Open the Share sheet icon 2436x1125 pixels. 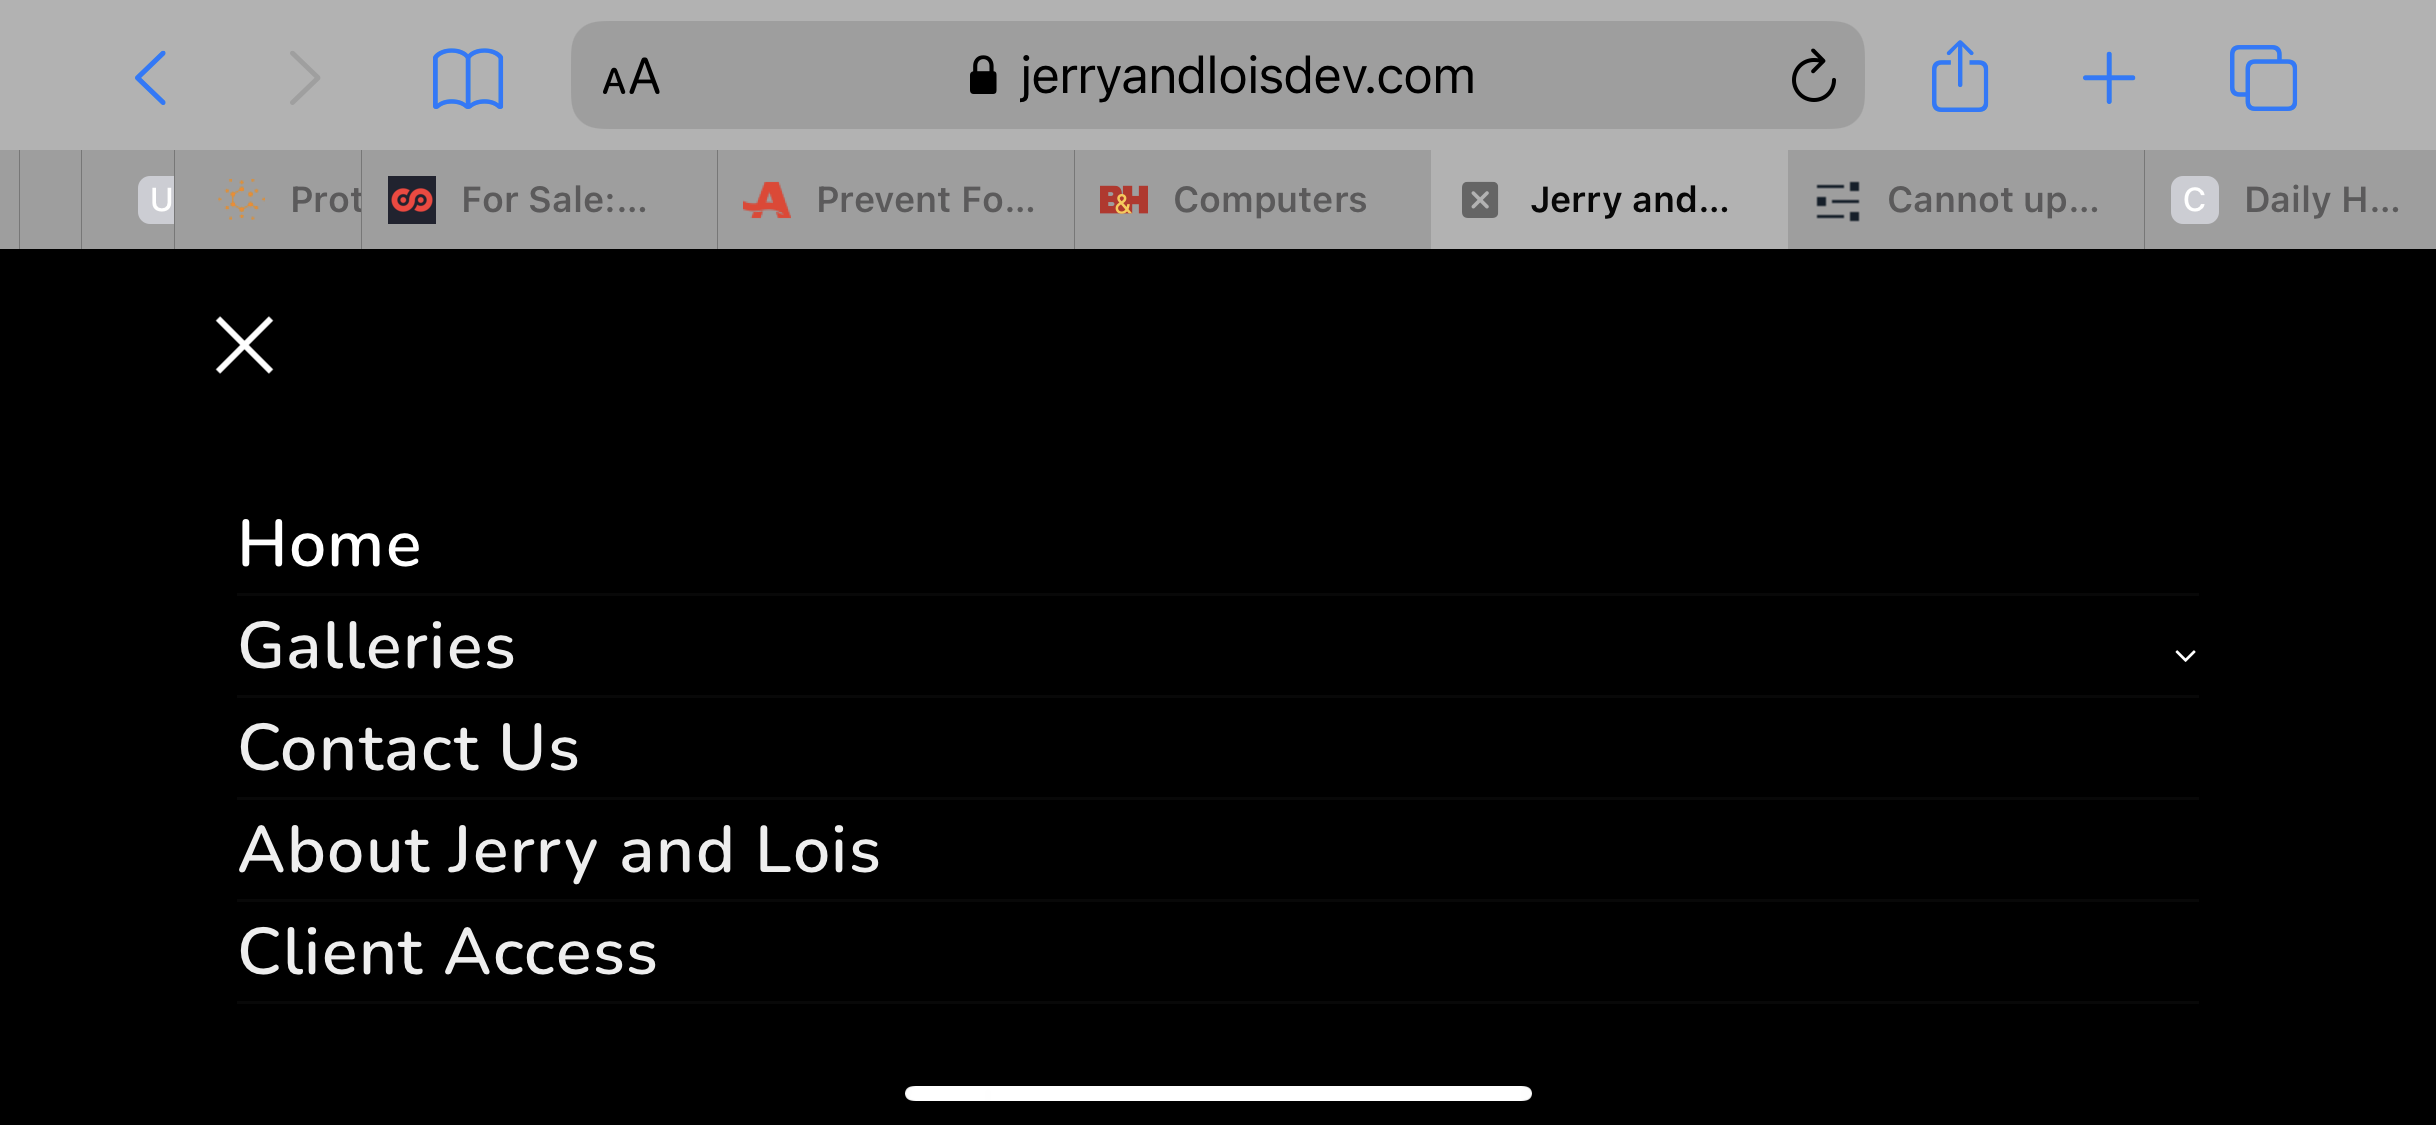[x=1959, y=76]
